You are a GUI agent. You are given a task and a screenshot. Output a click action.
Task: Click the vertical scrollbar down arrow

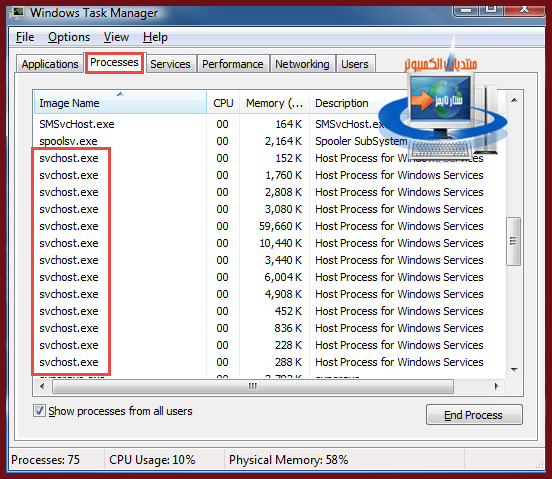514,370
